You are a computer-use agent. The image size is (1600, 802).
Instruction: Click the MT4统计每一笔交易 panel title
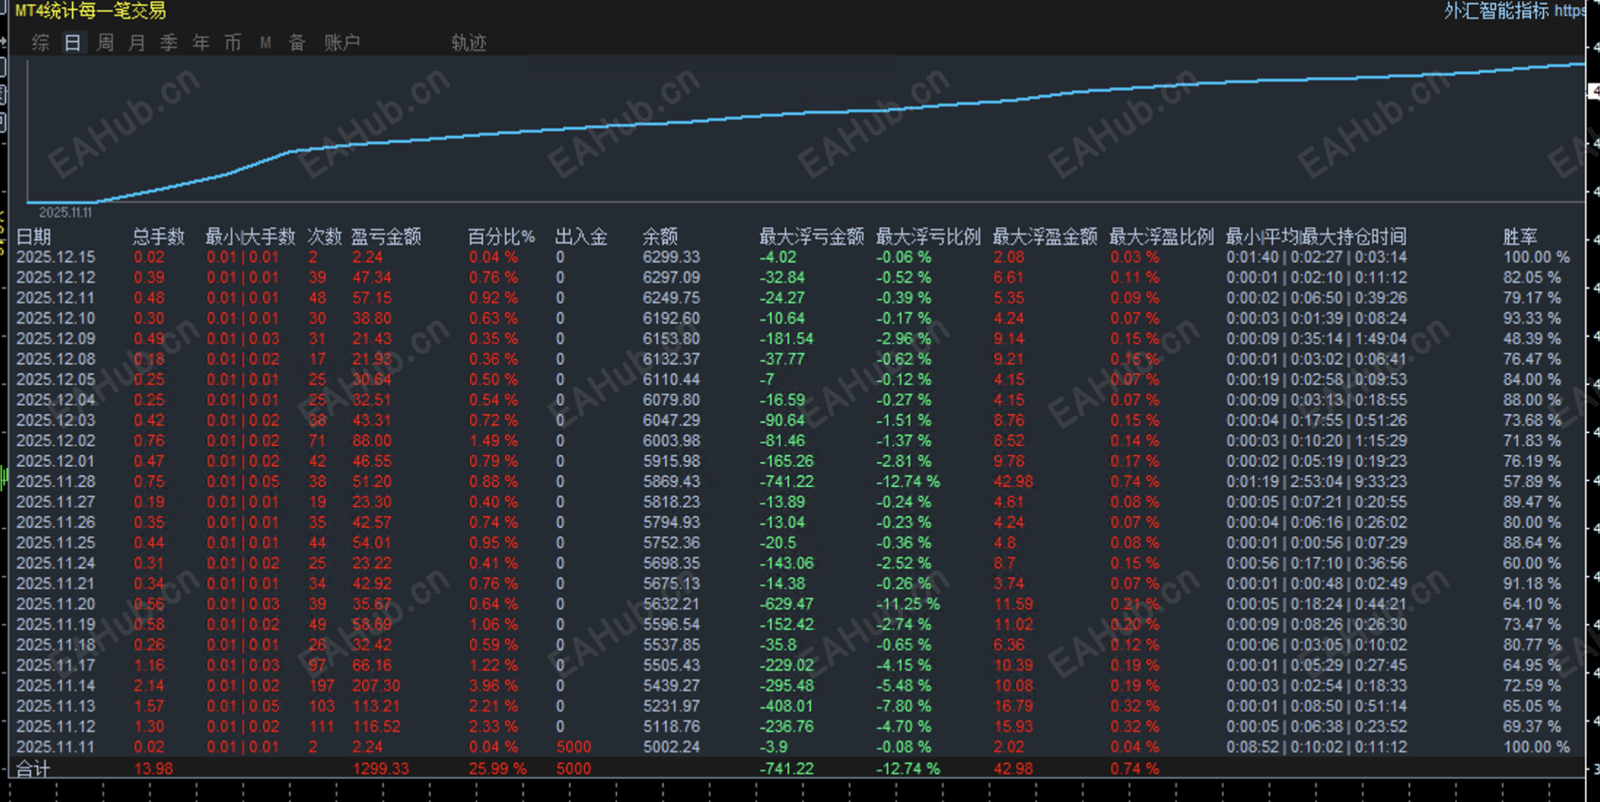click(90, 11)
